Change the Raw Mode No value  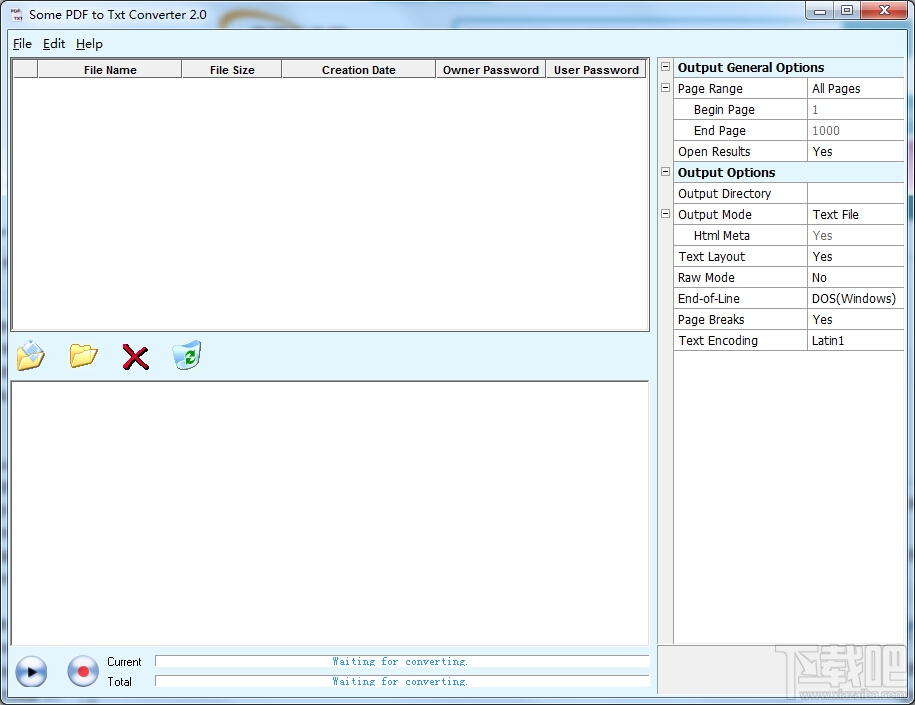855,278
